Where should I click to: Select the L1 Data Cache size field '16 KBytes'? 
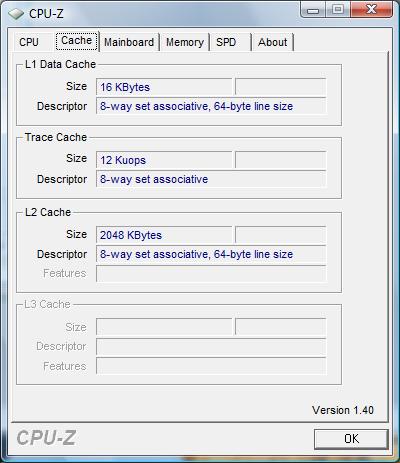(164, 87)
